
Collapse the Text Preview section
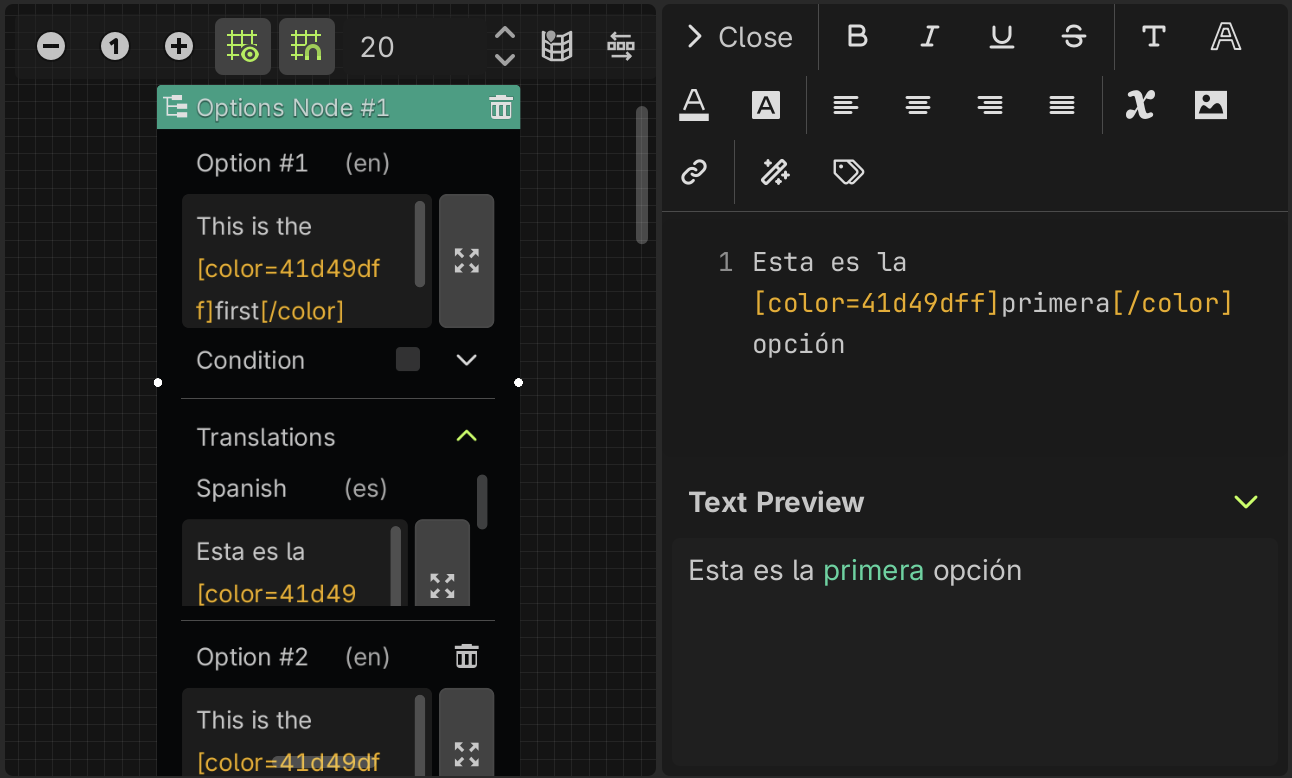point(1246,501)
